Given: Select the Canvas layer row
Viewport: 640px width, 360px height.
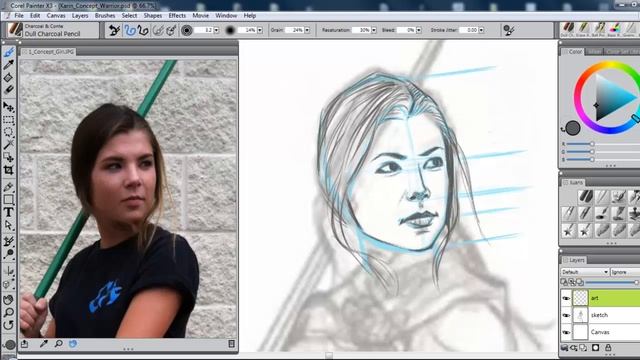Looking at the screenshot, I should point(601,332).
